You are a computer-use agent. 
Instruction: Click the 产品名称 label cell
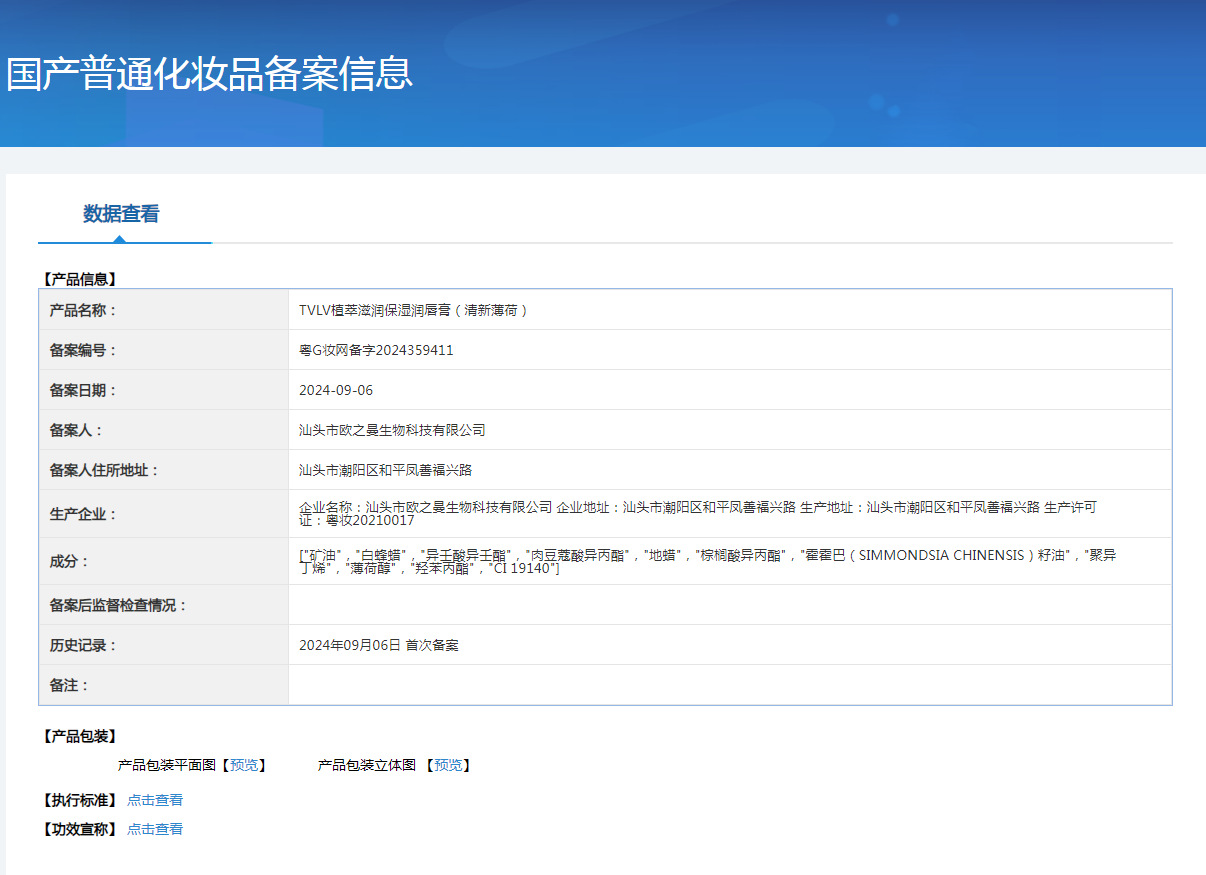84,310
